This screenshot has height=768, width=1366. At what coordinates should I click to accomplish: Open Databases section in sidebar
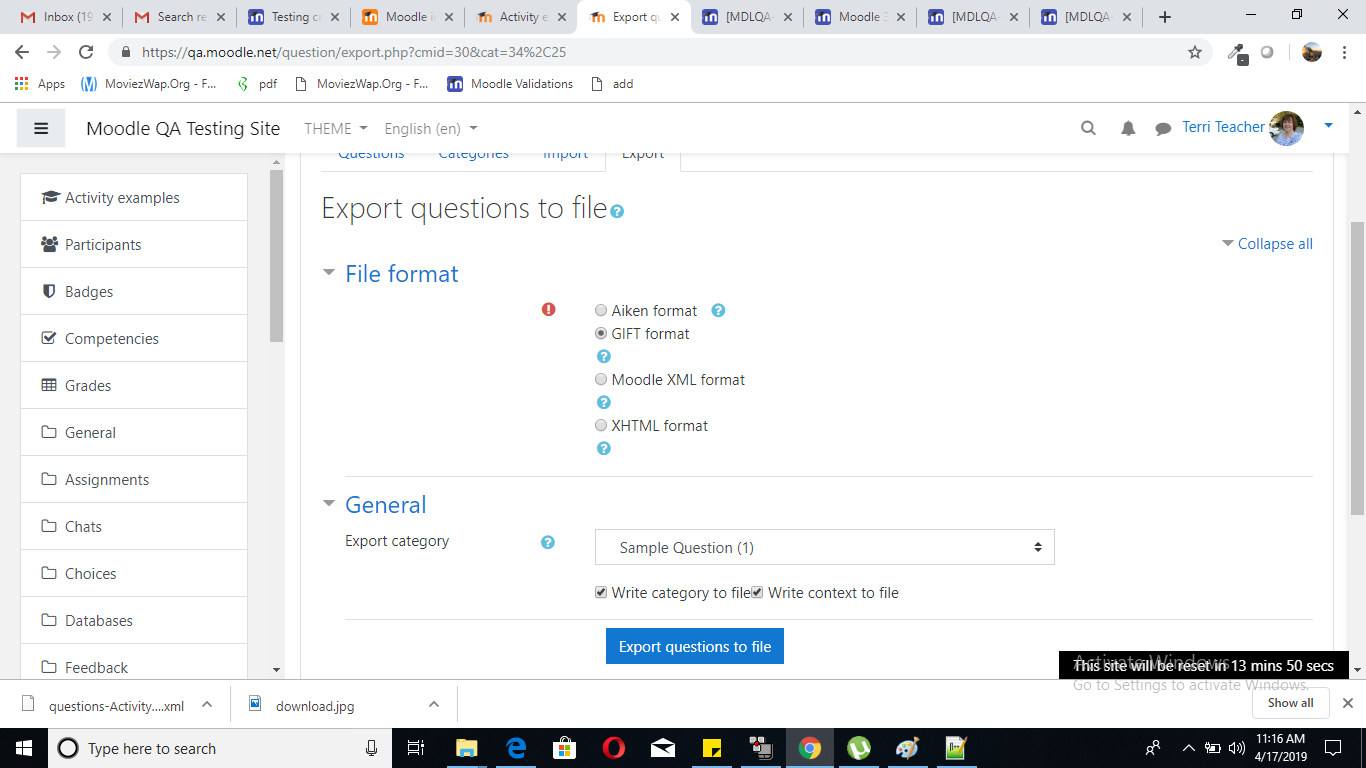click(x=134, y=621)
